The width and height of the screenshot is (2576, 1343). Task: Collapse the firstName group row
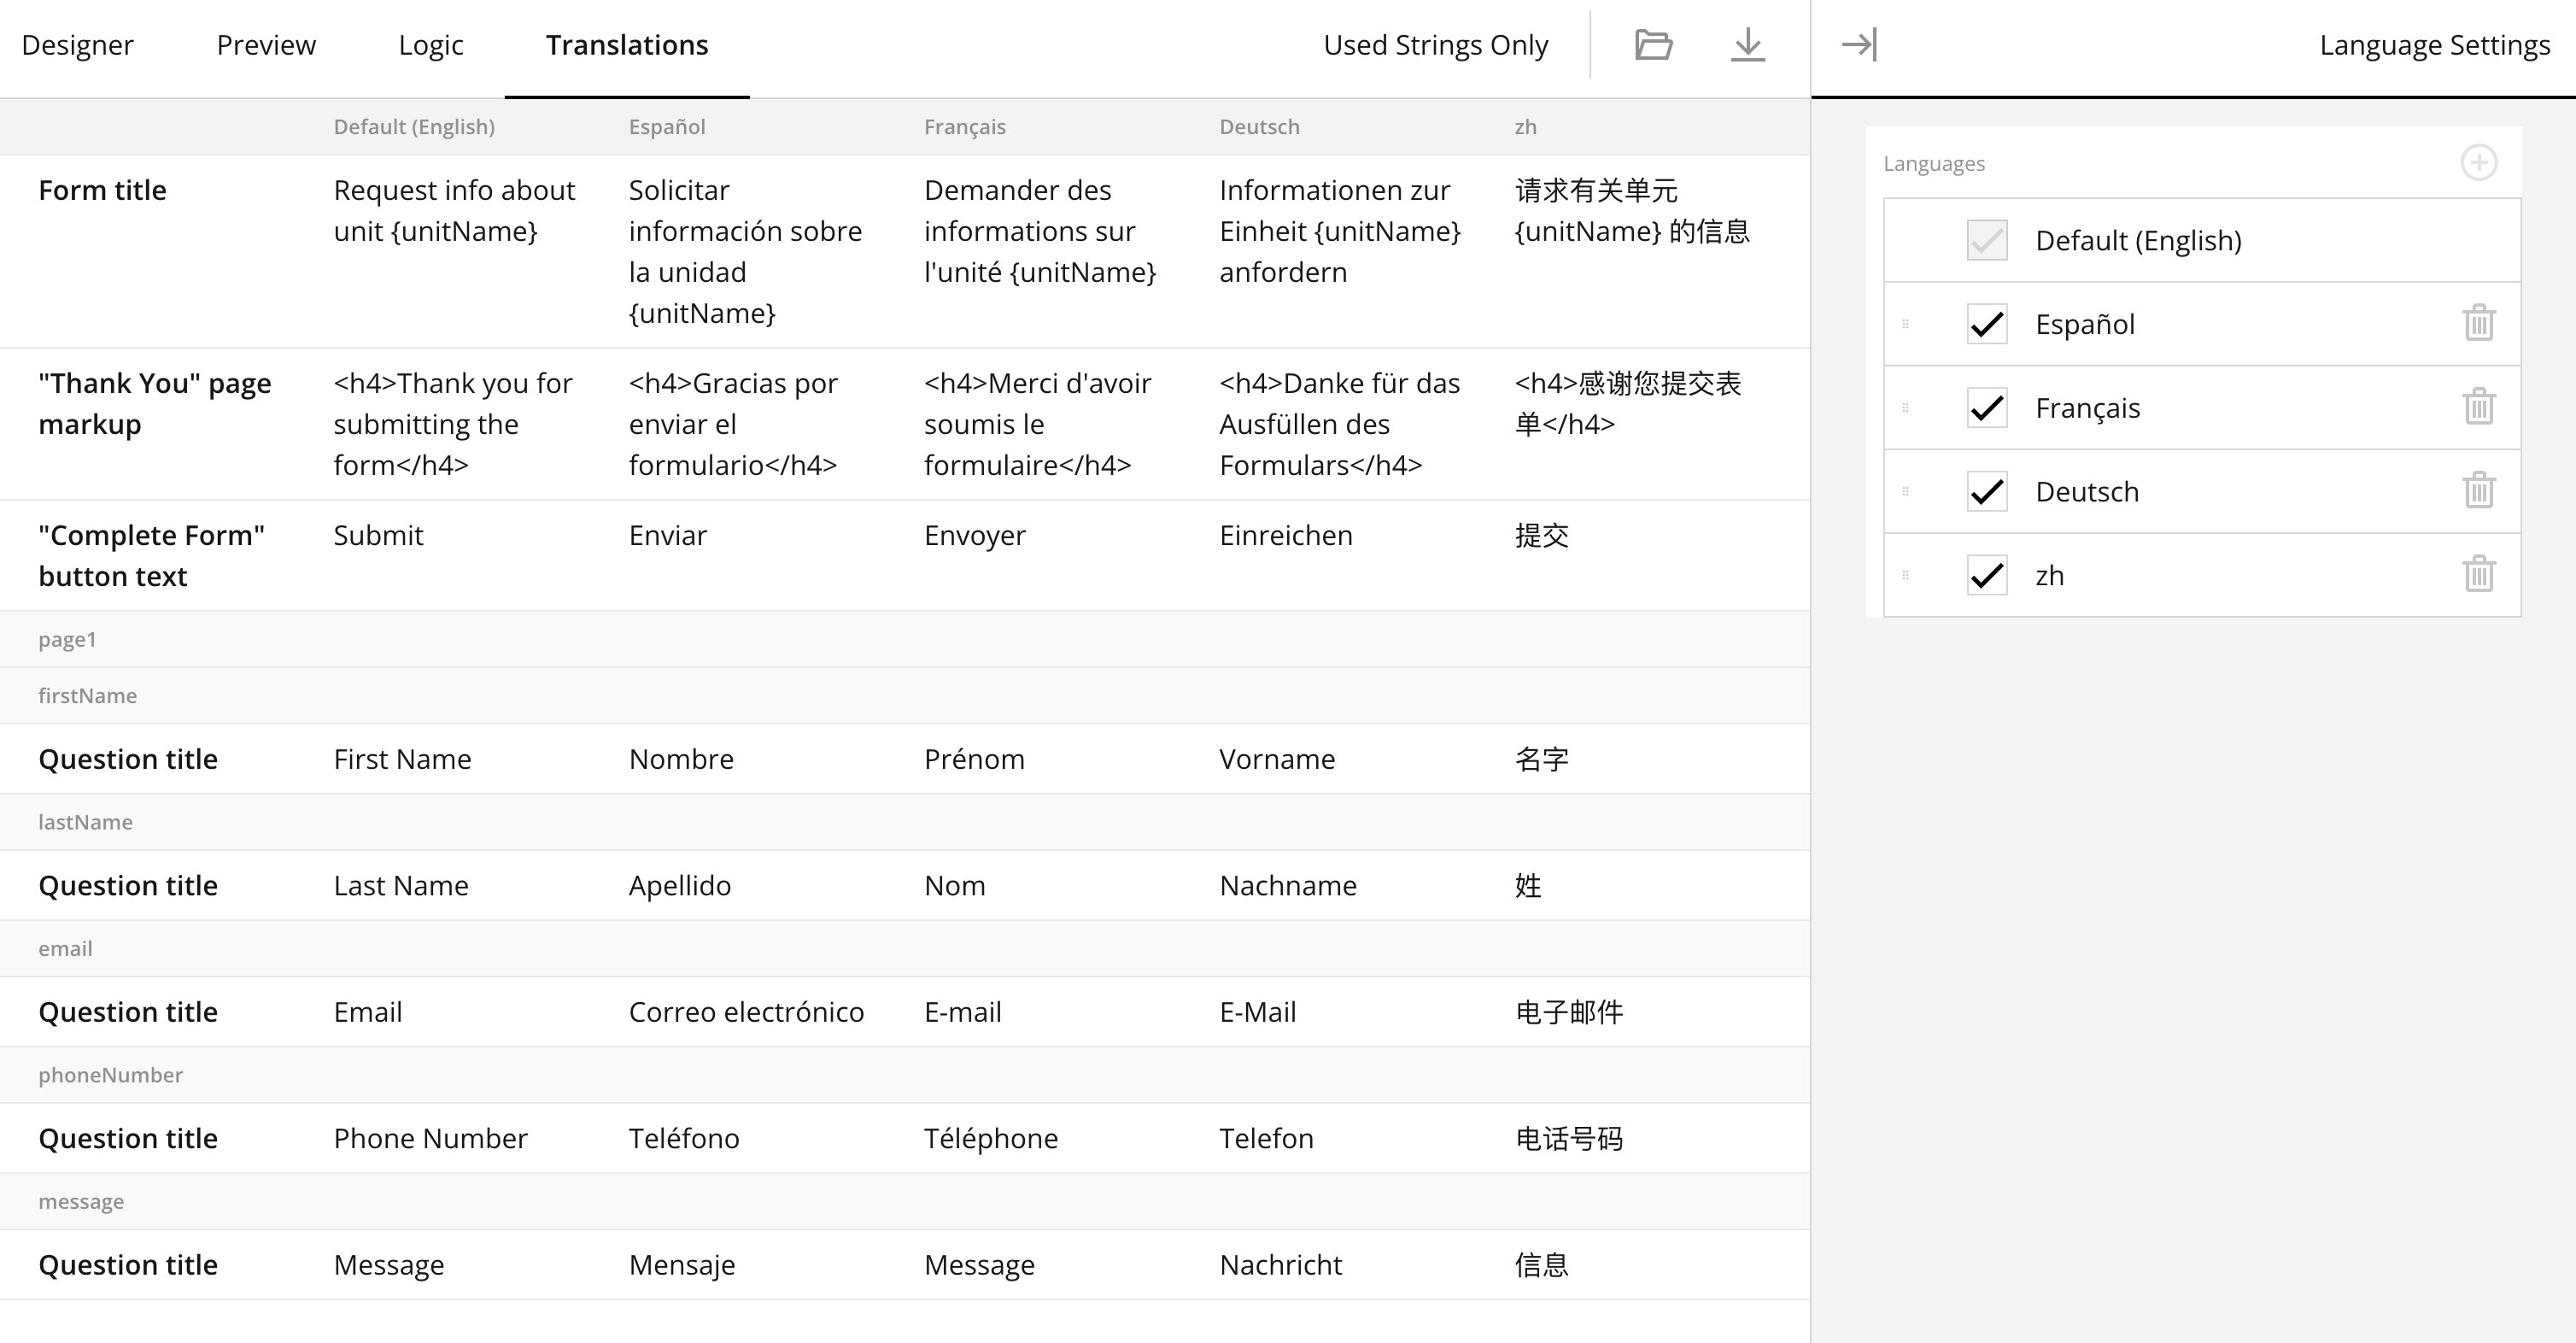(x=87, y=696)
